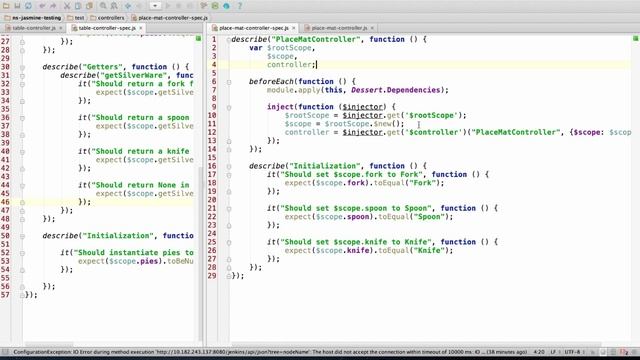Collapse the getSilverWare describe at line 31

22,76
